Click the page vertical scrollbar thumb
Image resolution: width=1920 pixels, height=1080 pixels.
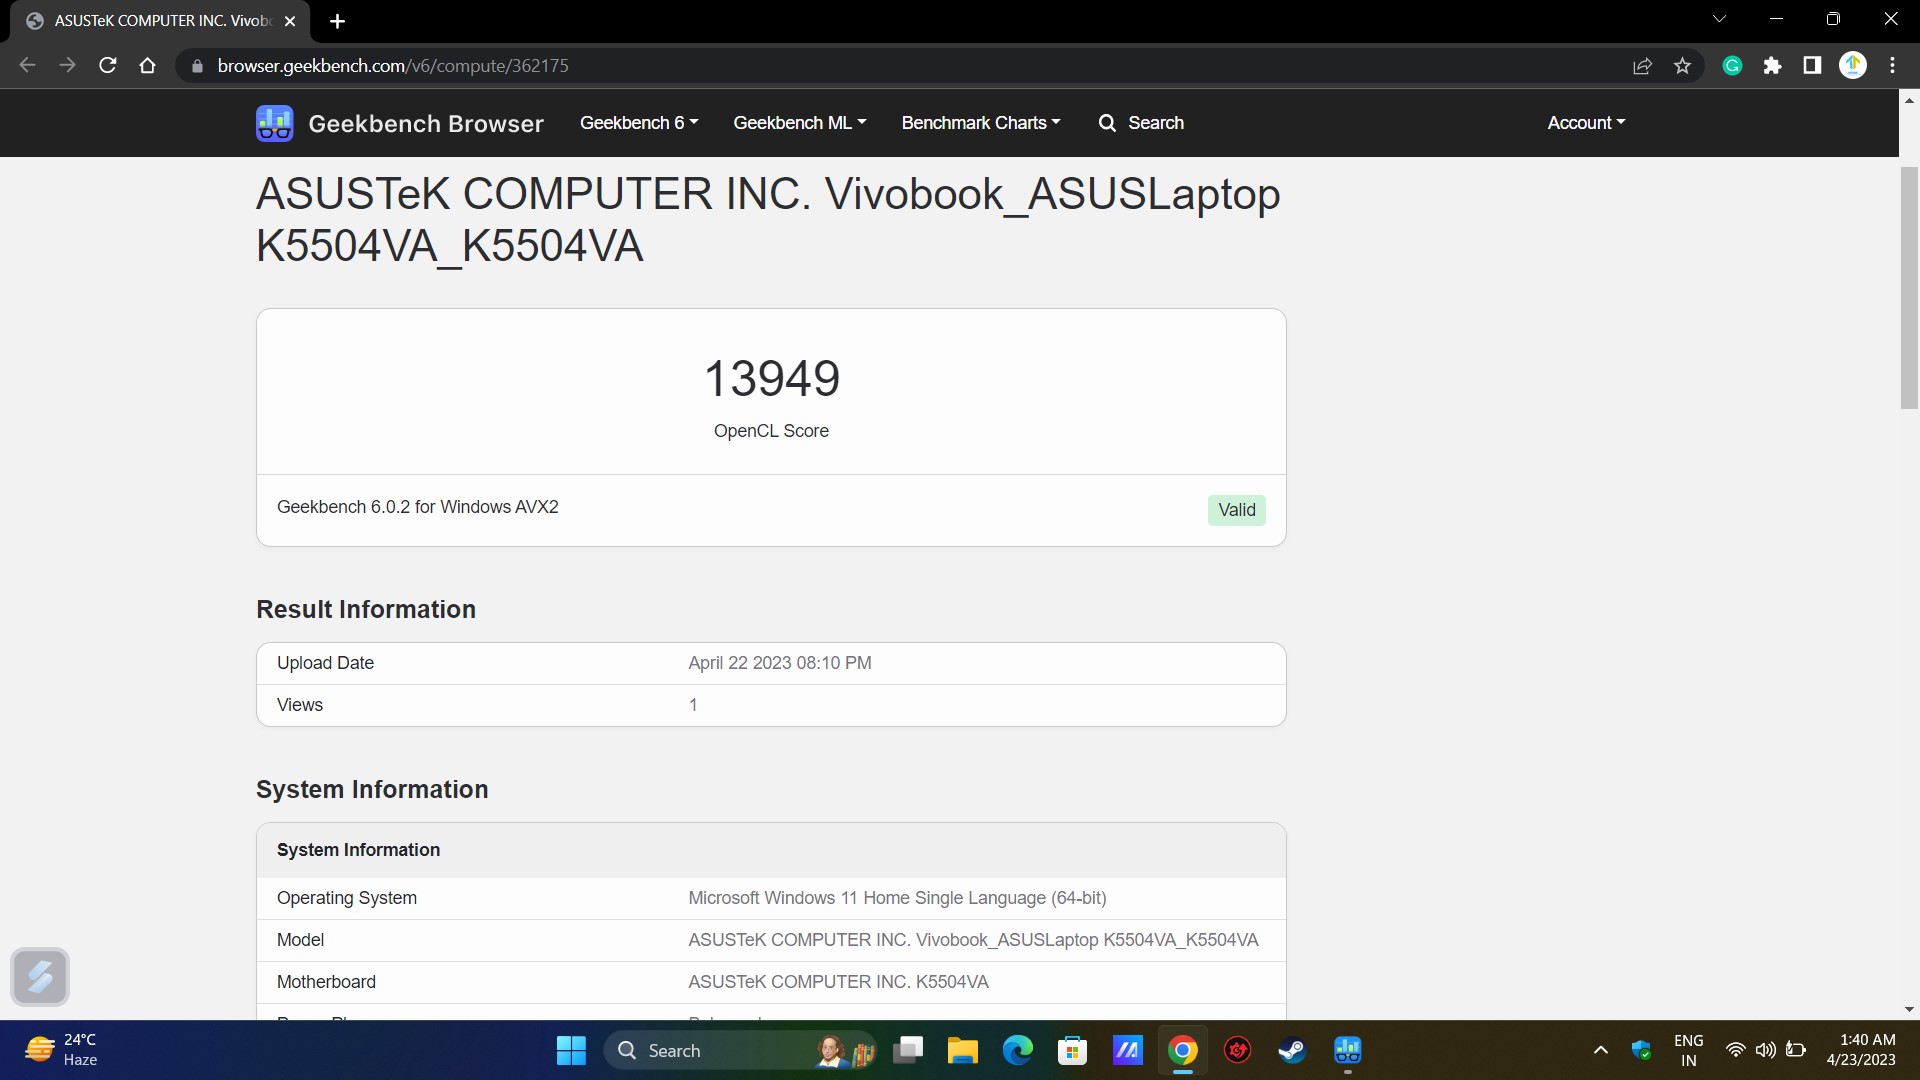(1909, 288)
